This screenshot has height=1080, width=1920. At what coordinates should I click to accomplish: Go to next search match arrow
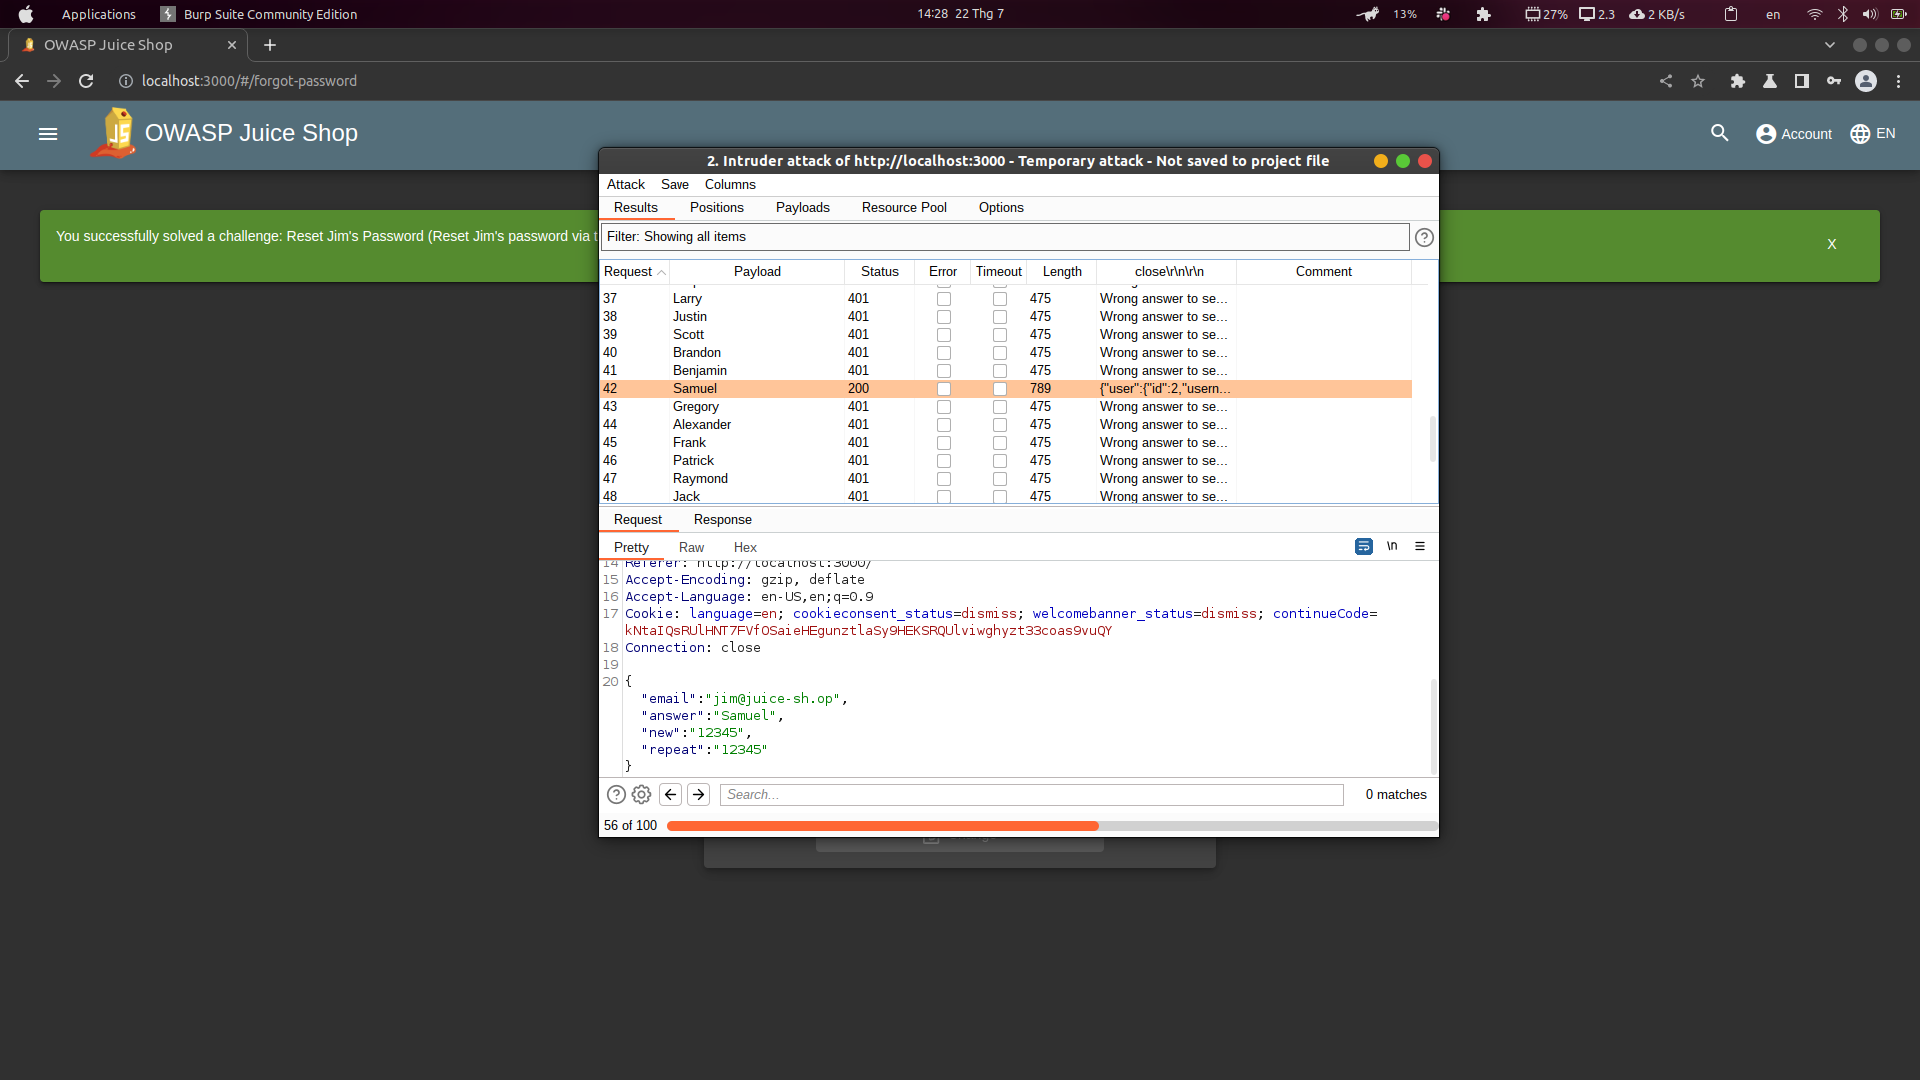(699, 795)
